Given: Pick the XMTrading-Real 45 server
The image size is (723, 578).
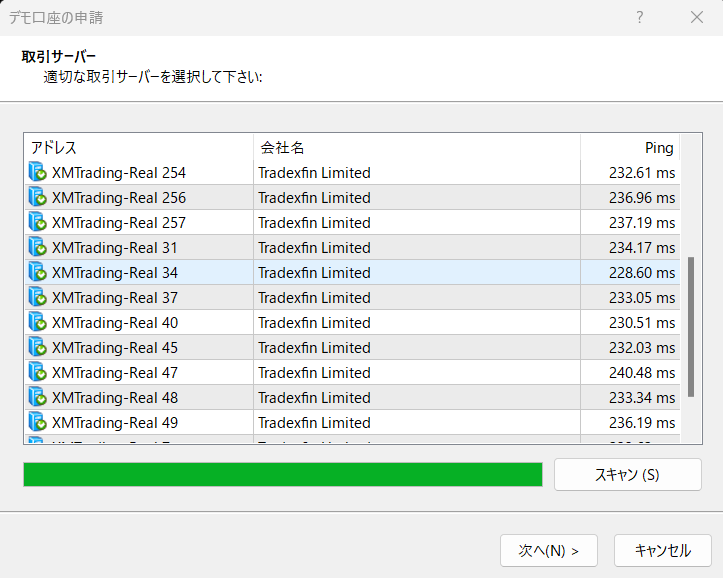Looking at the screenshot, I should tap(353, 347).
